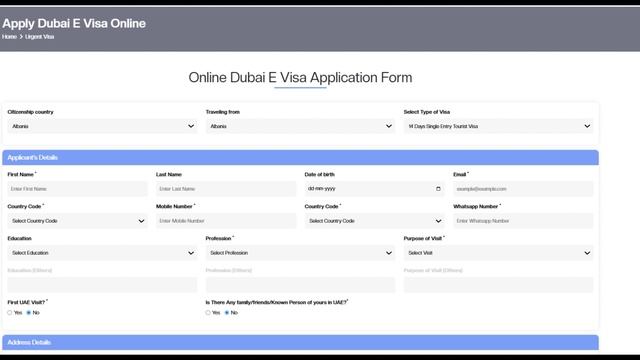
Task: Click the Mobile Number input field
Action: (226, 221)
